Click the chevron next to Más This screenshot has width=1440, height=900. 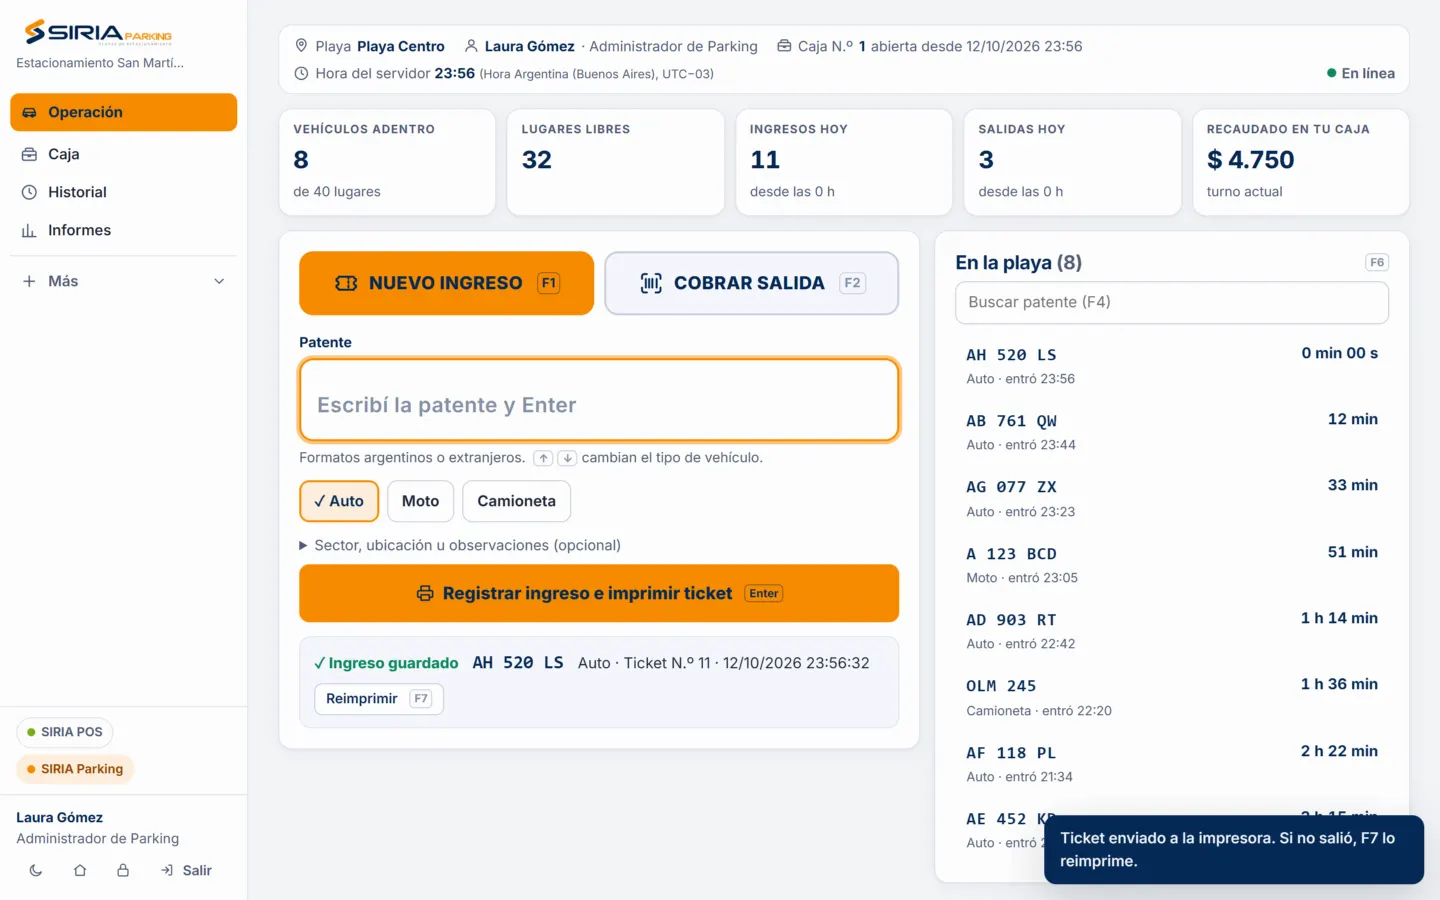pos(219,281)
